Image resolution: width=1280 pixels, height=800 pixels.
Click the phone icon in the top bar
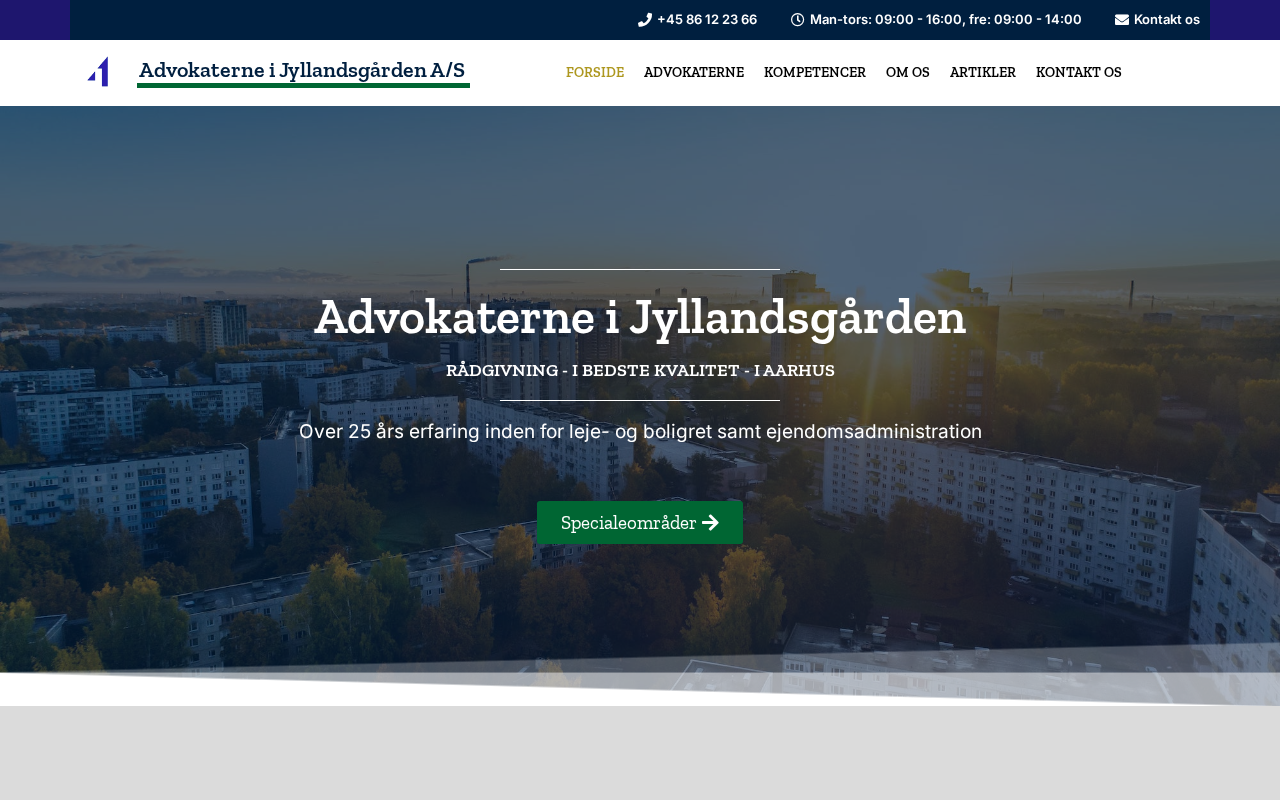645,20
